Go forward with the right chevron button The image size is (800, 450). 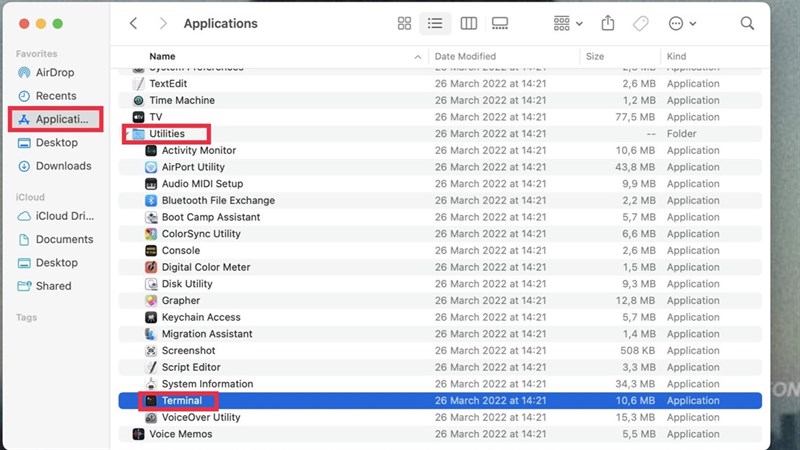pyautogui.click(x=163, y=23)
